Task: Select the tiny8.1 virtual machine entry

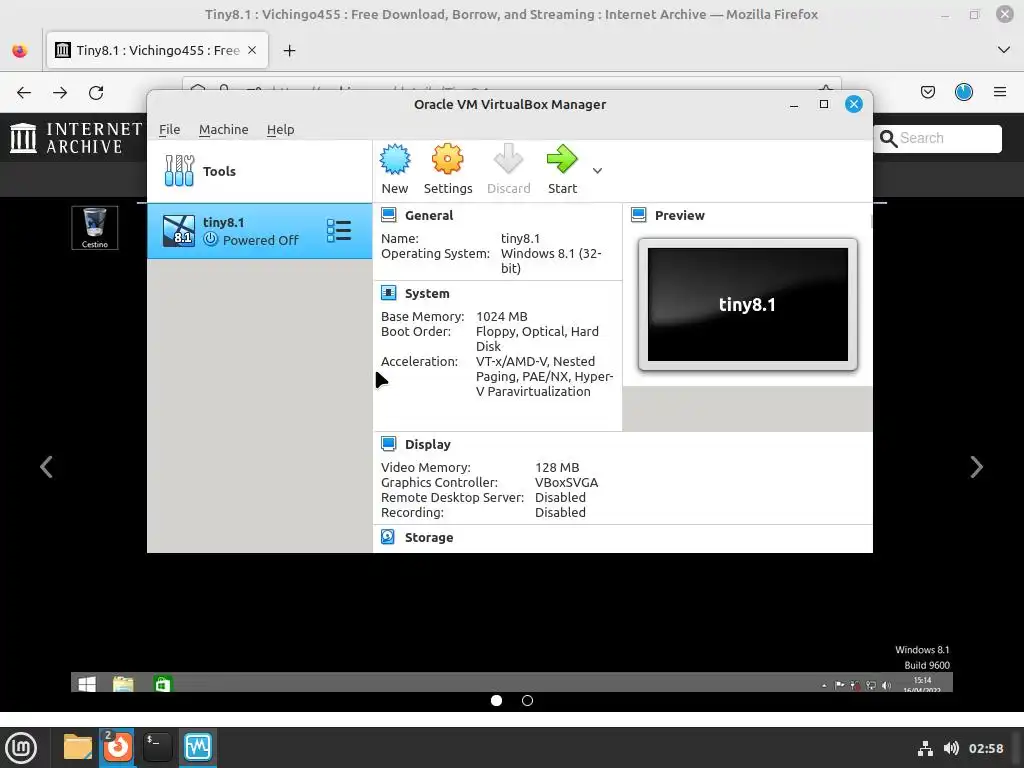Action: click(259, 231)
